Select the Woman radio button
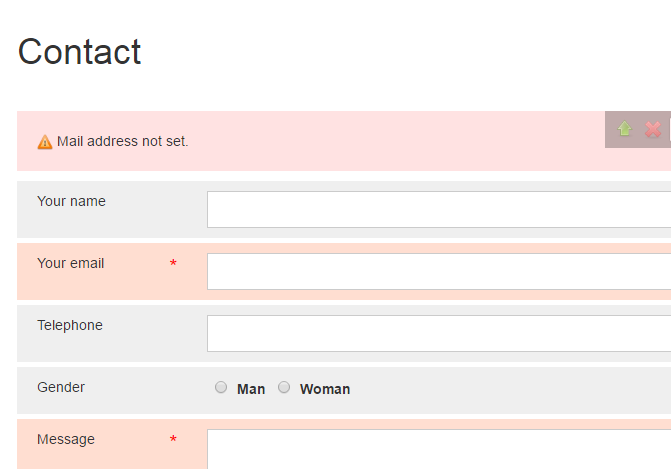 284,388
